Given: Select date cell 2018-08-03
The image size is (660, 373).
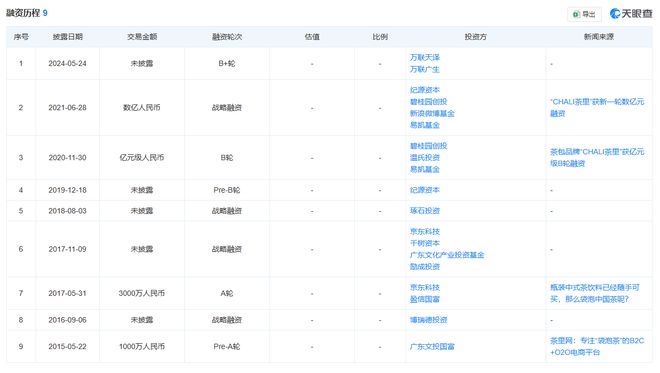Looking at the screenshot, I should [67, 210].
